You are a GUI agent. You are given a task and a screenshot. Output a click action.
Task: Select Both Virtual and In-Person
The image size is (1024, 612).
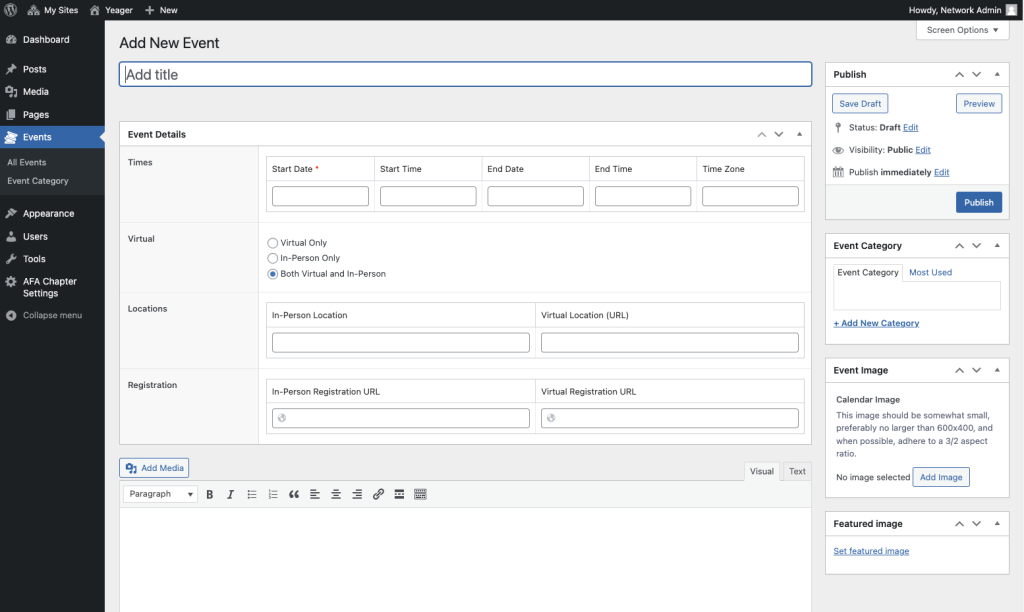[272, 274]
